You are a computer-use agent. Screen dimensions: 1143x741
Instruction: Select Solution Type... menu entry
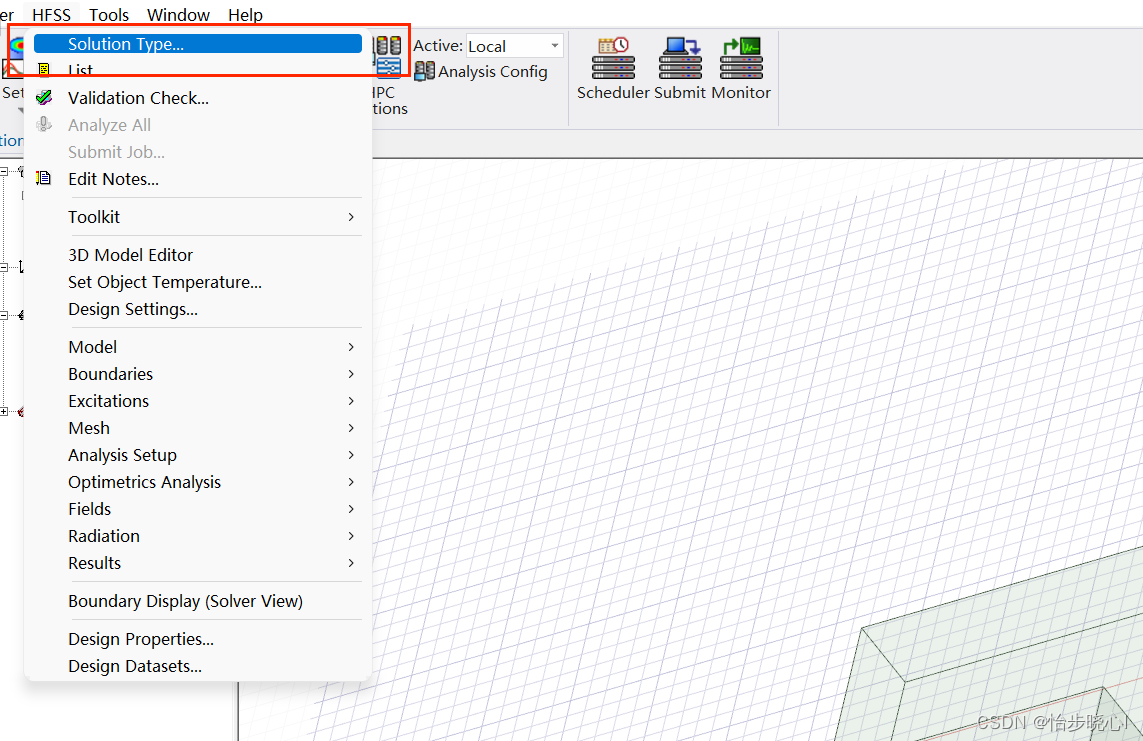pyautogui.click(x=198, y=44)
